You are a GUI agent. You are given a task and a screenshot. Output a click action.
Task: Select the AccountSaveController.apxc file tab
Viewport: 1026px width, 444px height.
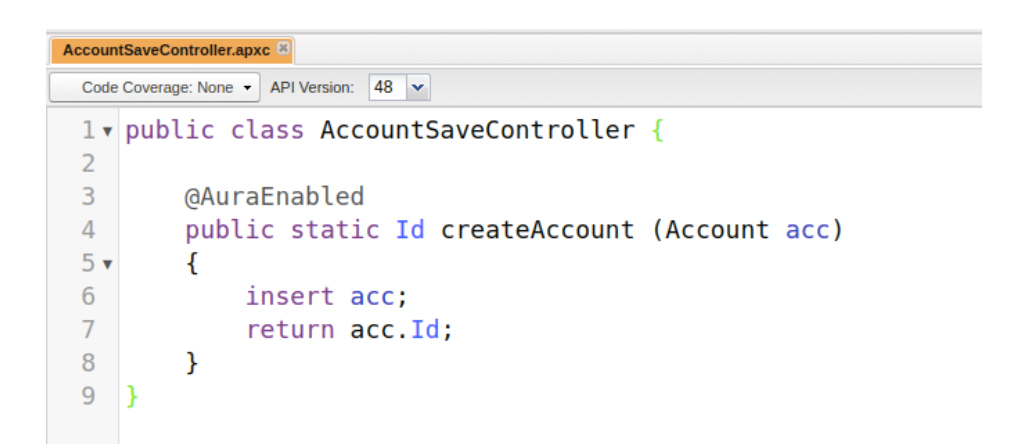[166, 49]
